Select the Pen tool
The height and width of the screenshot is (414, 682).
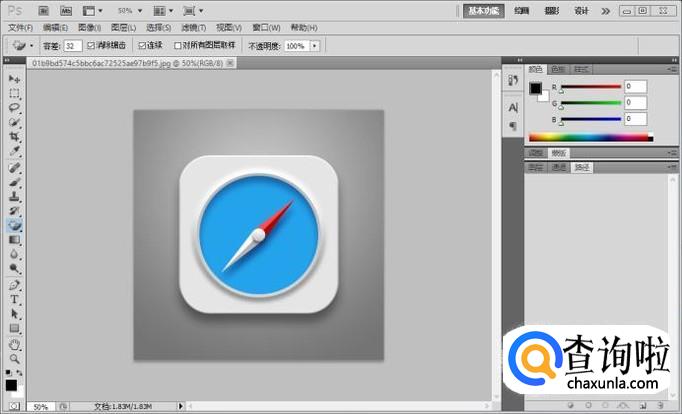point(14,285)
